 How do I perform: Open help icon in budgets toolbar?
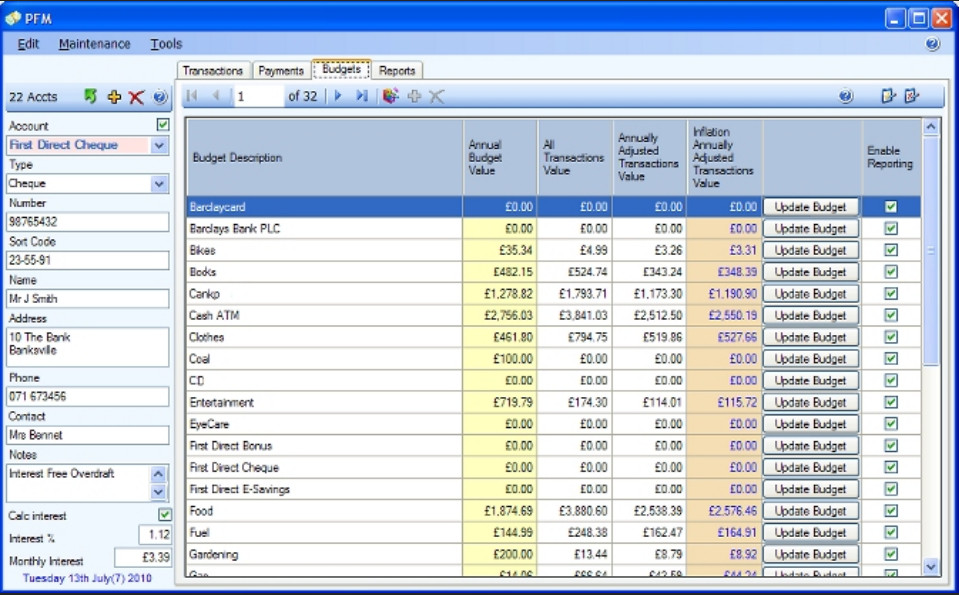click(x=845, y=96)
